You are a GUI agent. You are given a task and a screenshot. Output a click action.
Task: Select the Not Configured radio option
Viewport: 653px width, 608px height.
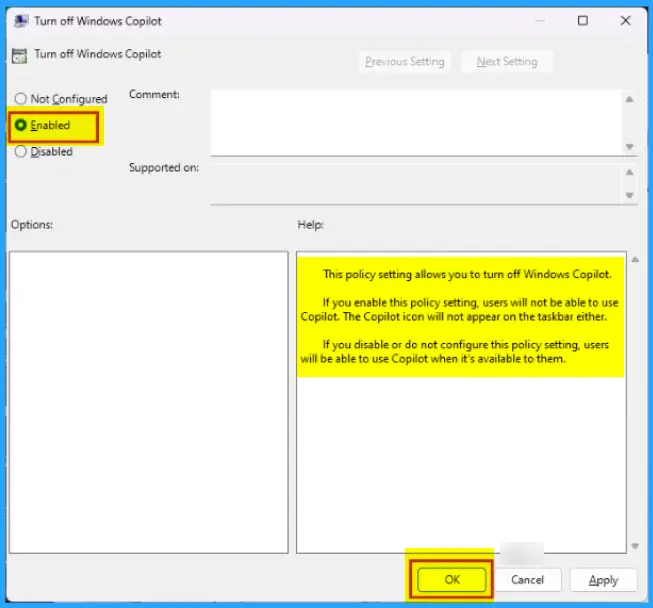coord(61,99)
